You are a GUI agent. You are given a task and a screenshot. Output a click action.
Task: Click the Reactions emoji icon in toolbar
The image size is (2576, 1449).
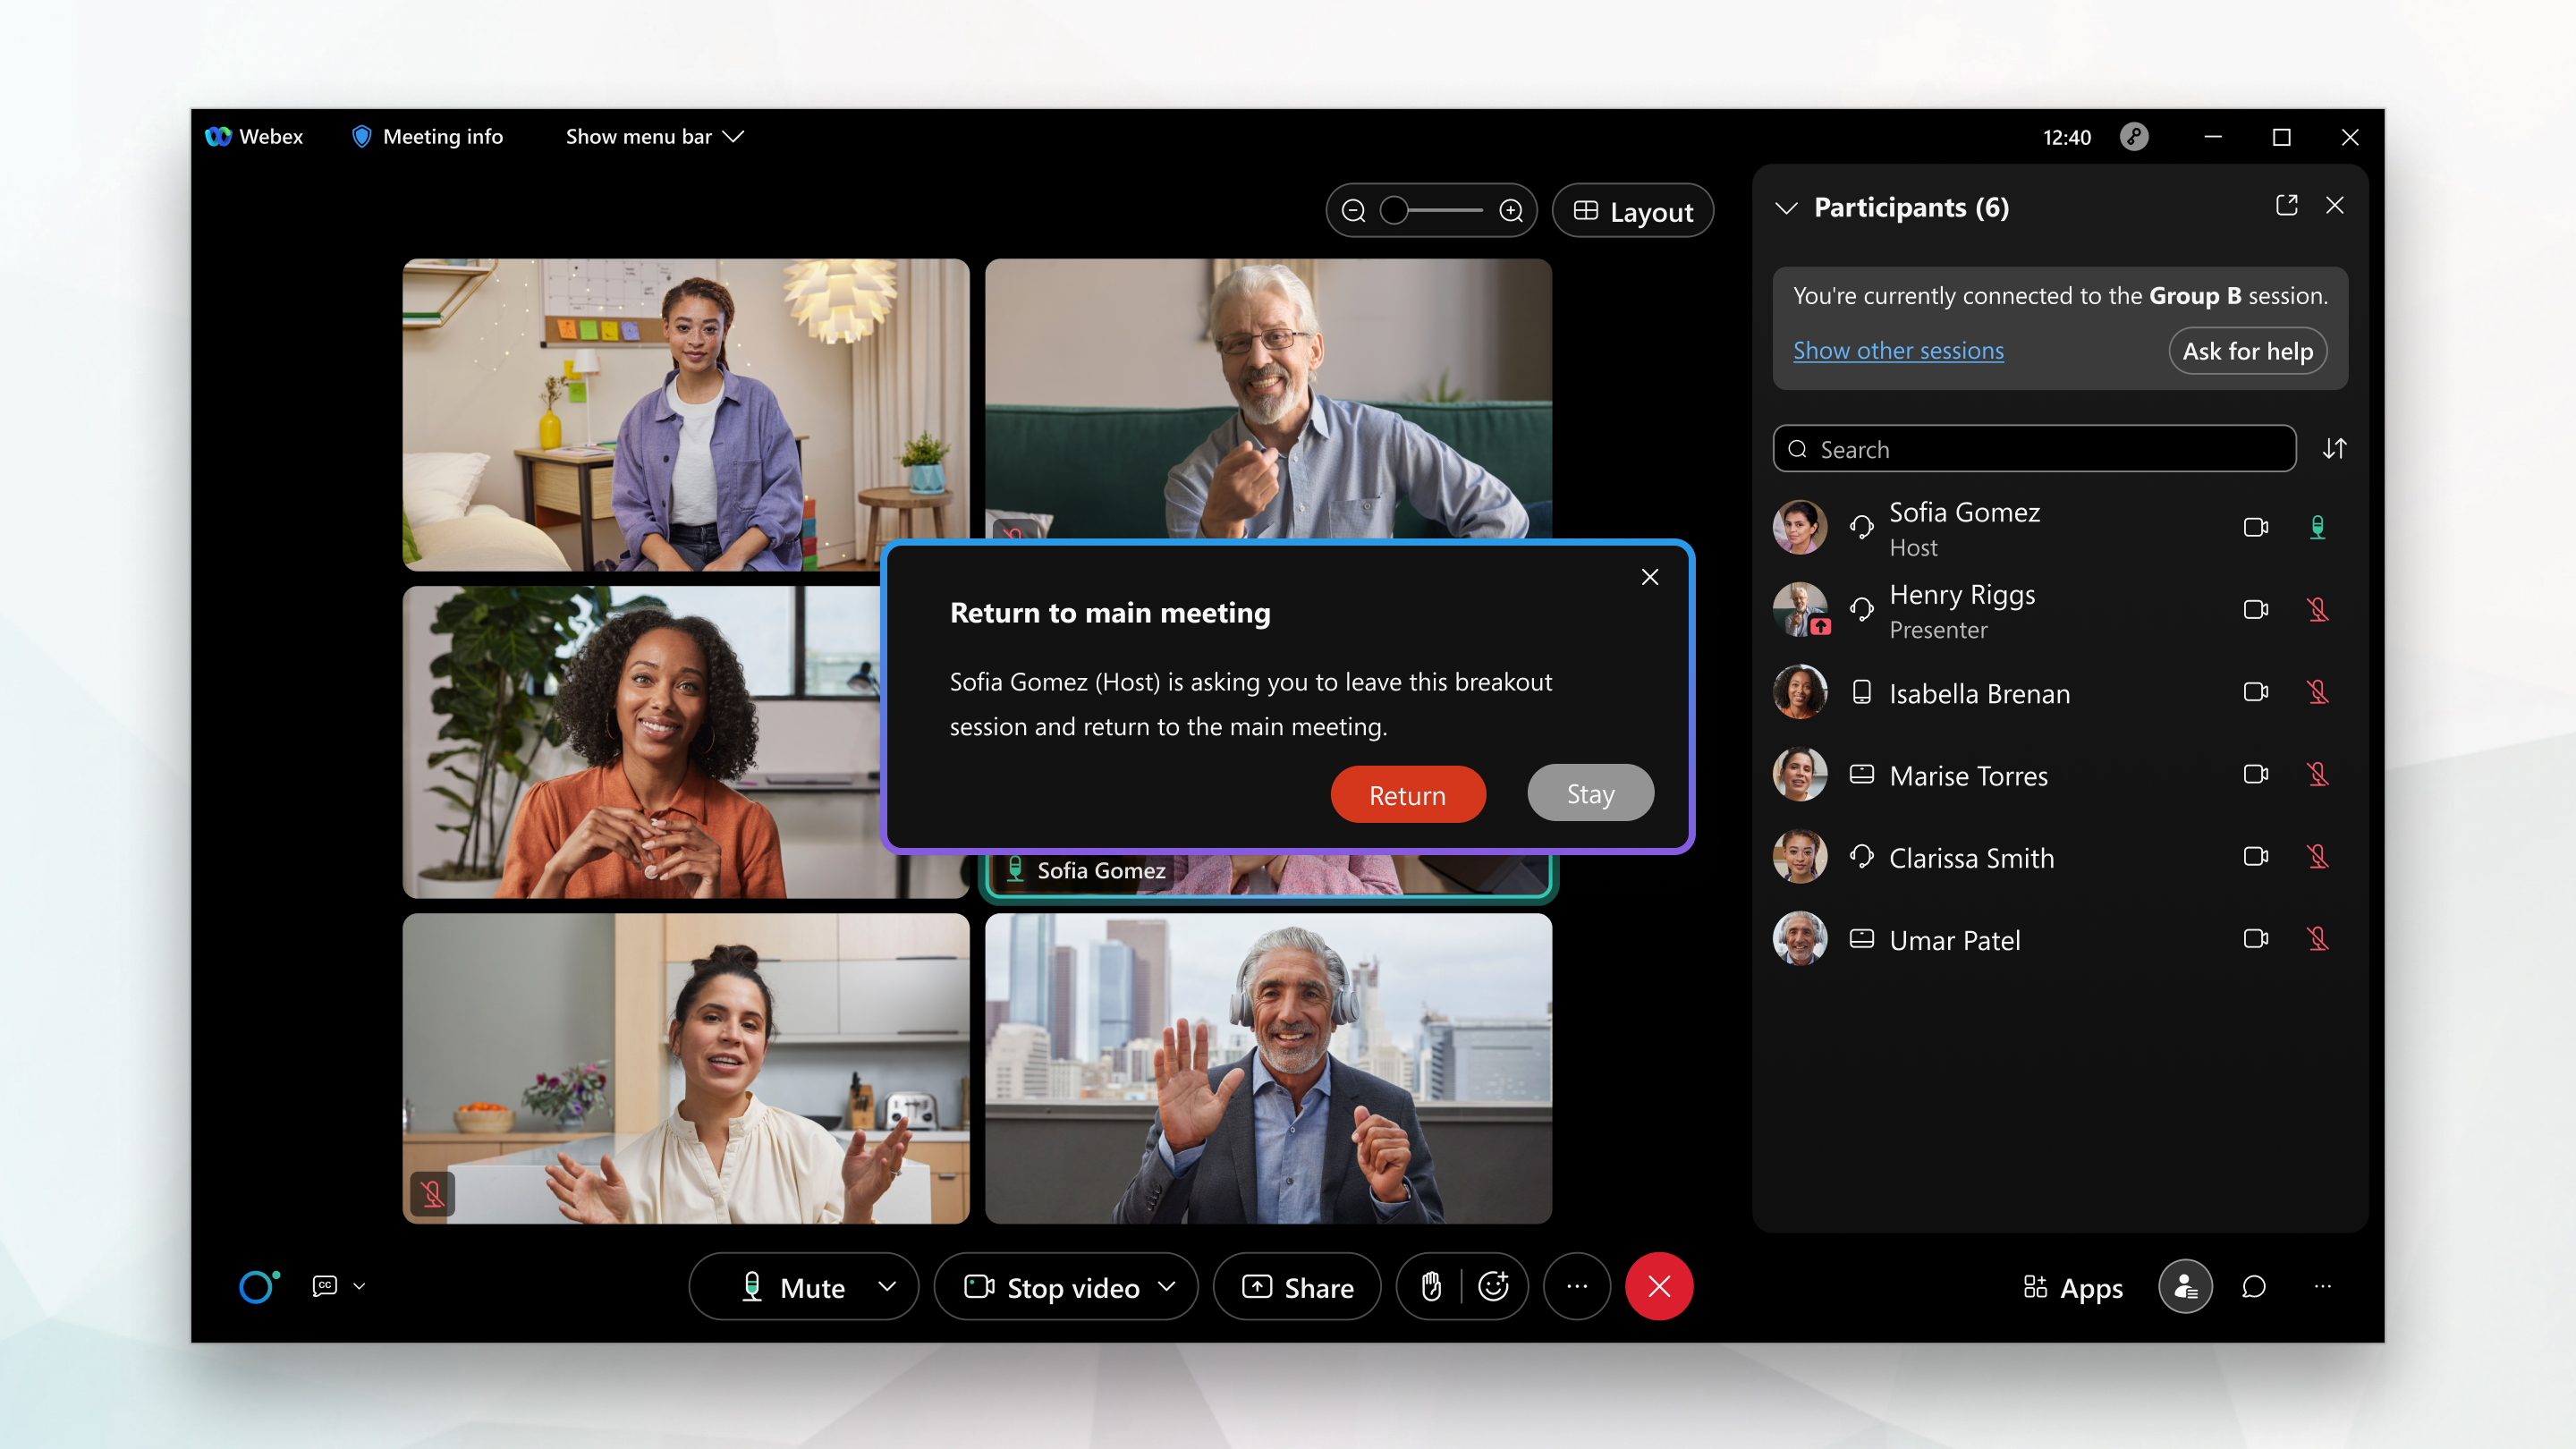(x=1495, y=1286)
